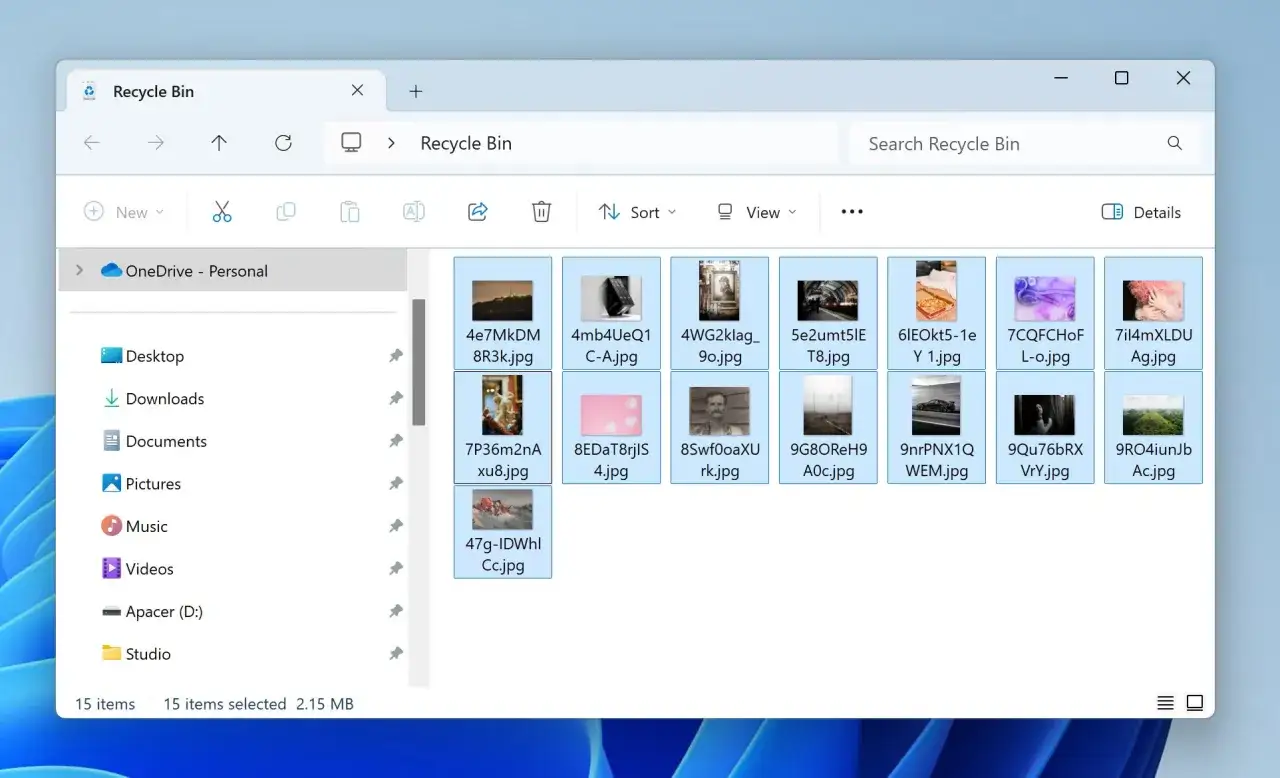Viewport: 1280px width, 778px height.
Task: Open the View dropdown menu
Action: click(757, 212)
